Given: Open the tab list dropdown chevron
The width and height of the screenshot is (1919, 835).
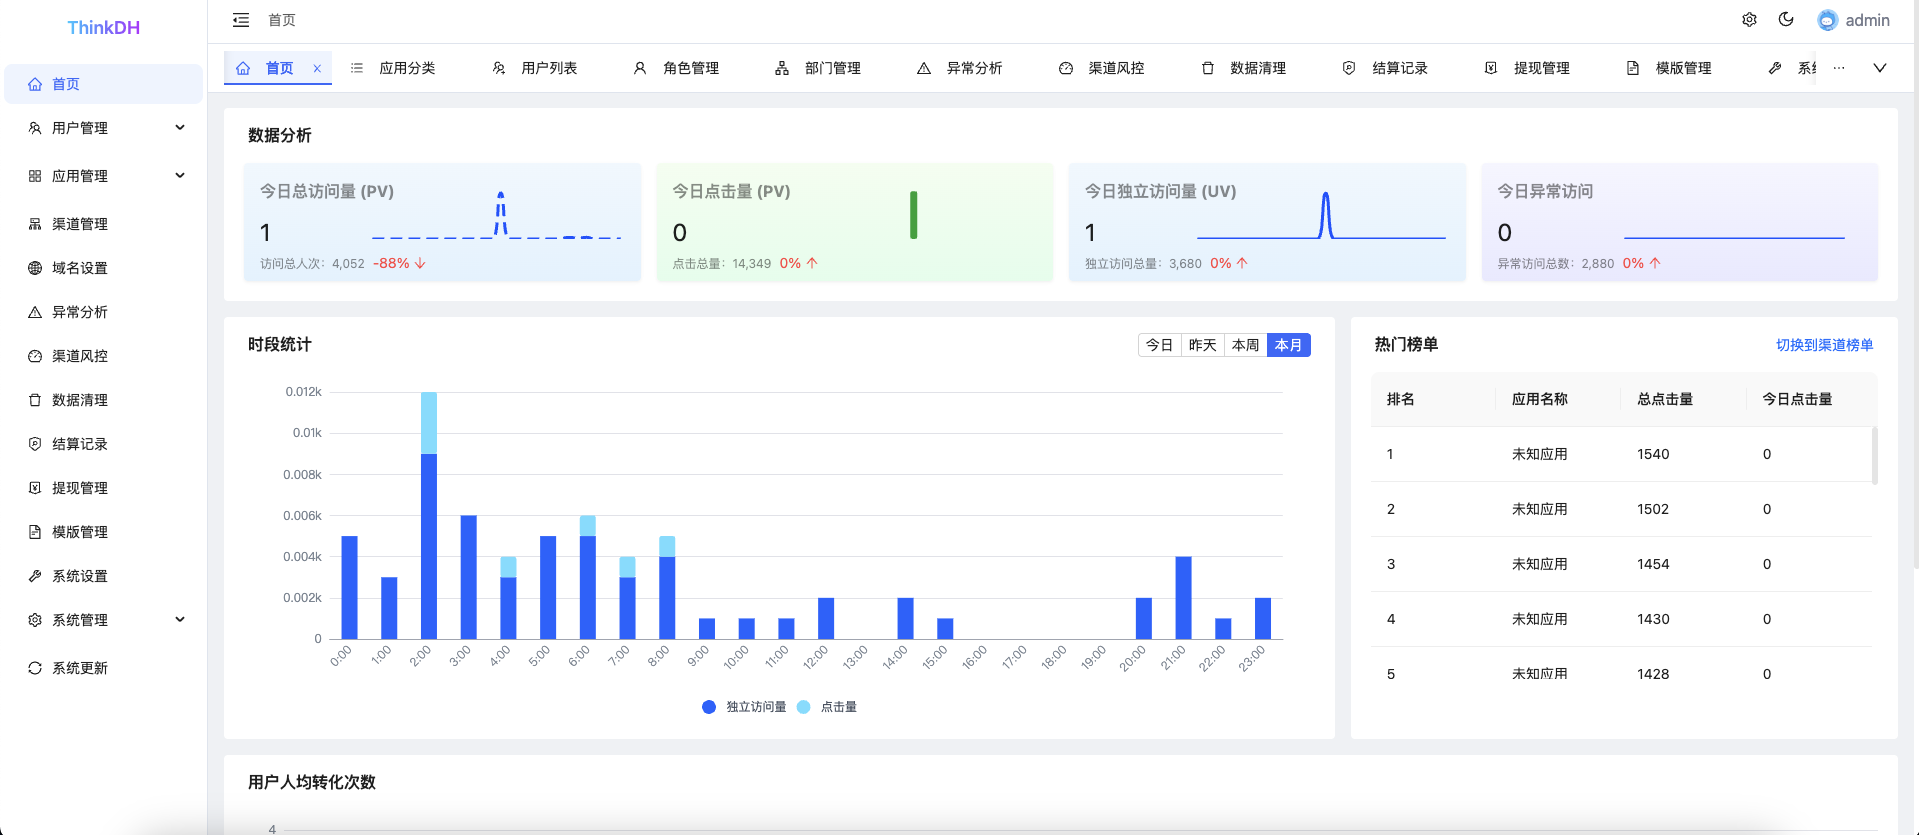Looking at the screenshot, I should pos(1880,68).
